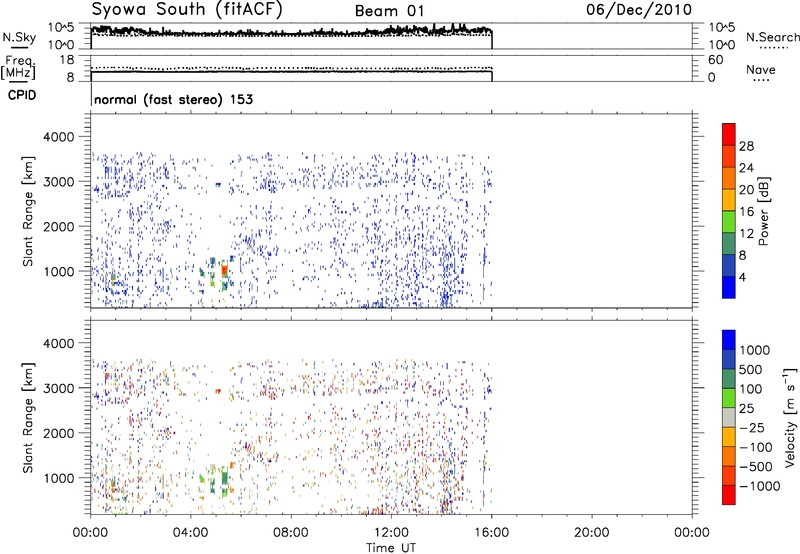Image resolution: width=800 pixels, height=554 pixels.
Task: Click the light green Power colorbar segment near 16
Action: click(x=729, y=221)
